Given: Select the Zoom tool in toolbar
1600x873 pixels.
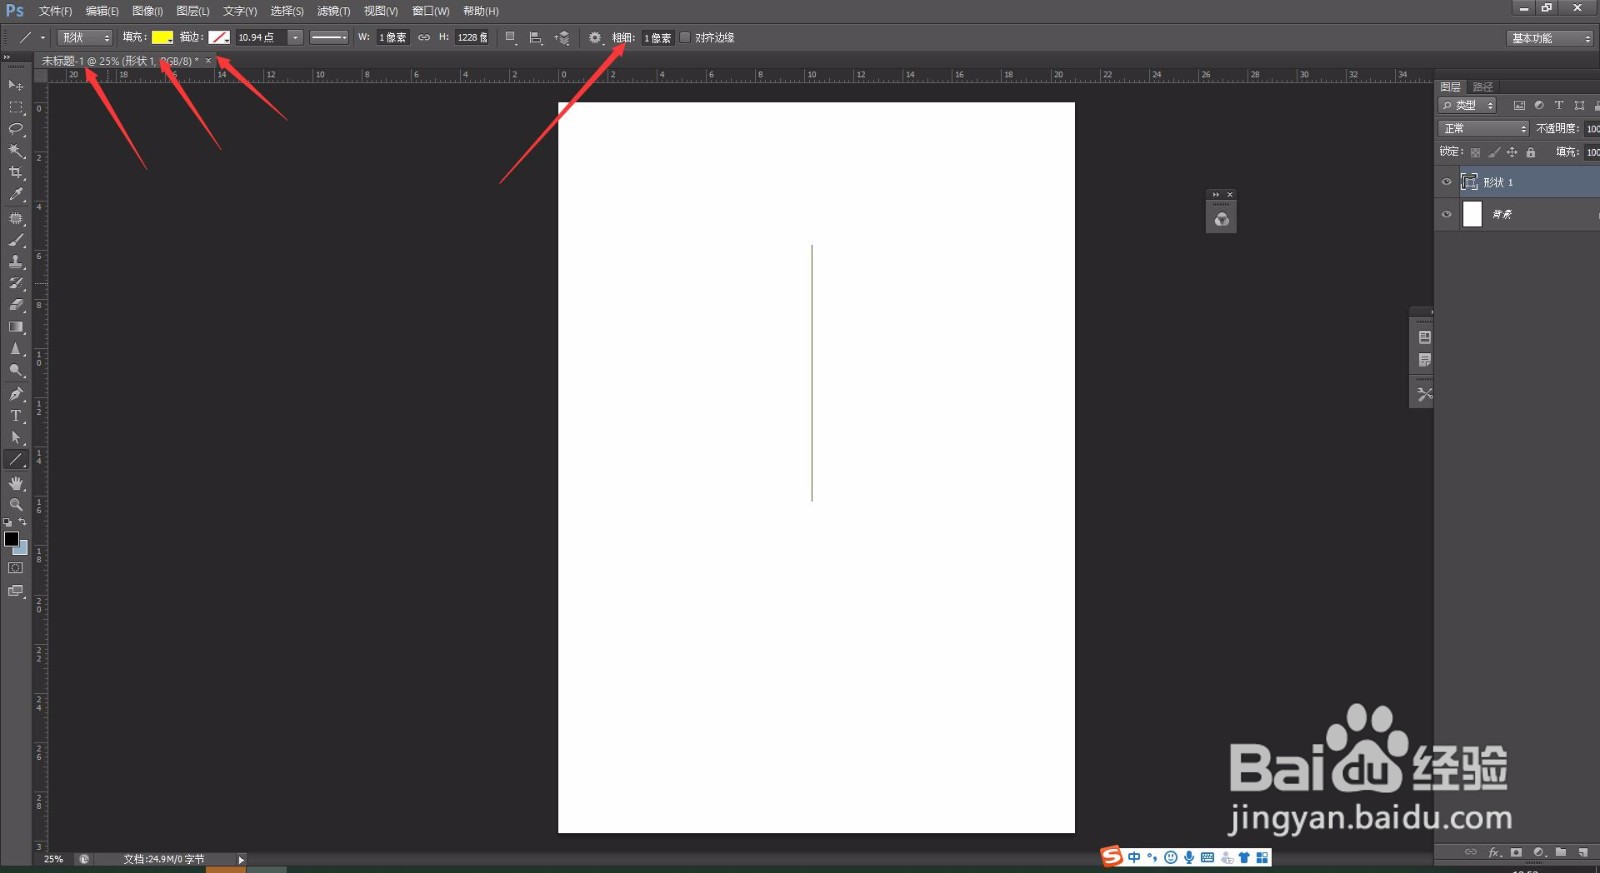Looking at the screenshot, I should tap(16, 505).
